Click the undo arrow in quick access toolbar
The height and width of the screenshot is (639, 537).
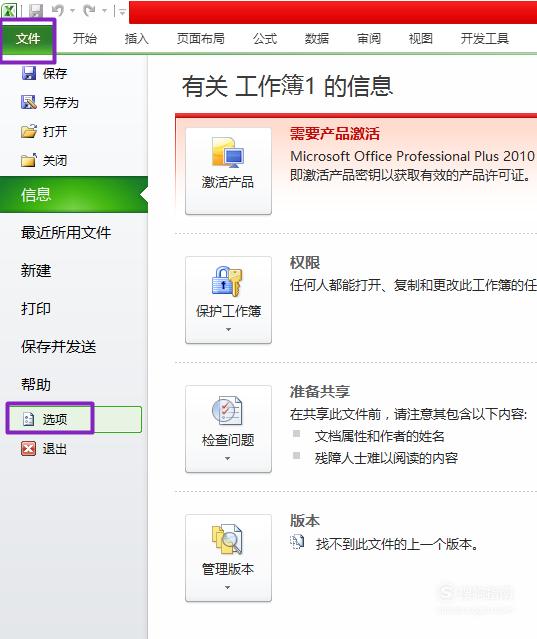click(58, 10)
